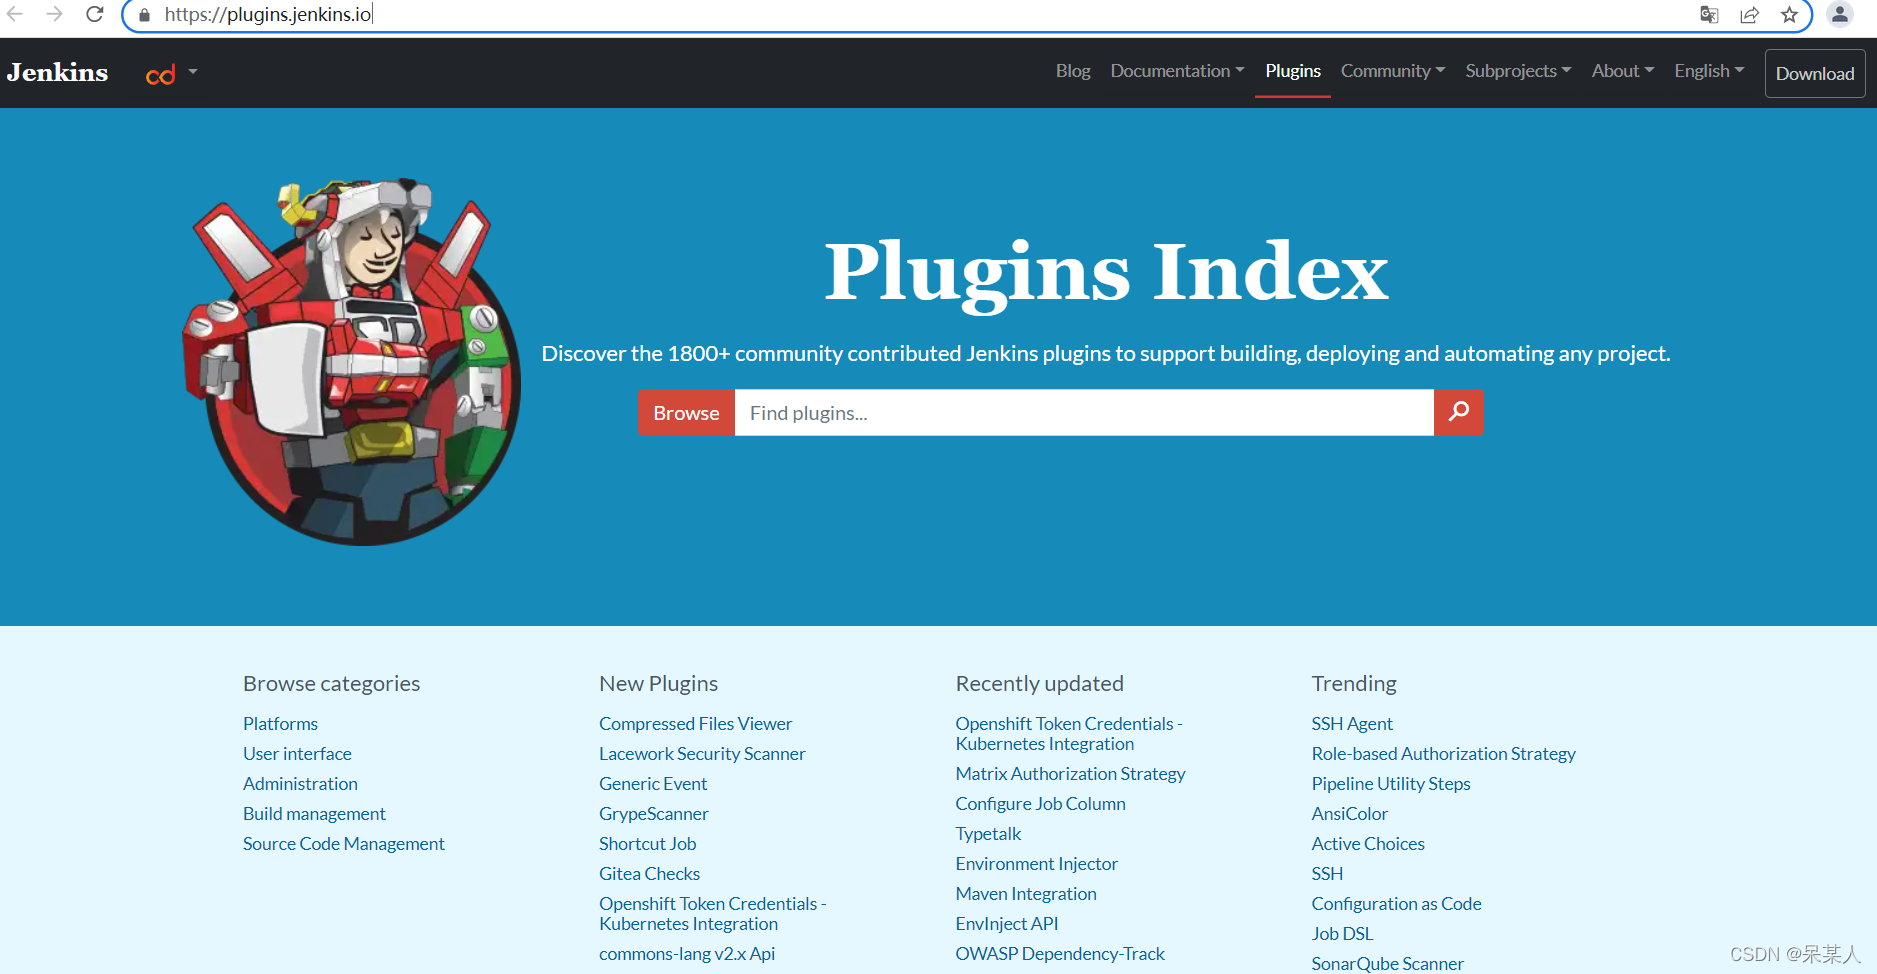Open Environment Injector plugin
This screenshot has width=1877, height=974.
pyautogui.click(x=1036, y=863)
